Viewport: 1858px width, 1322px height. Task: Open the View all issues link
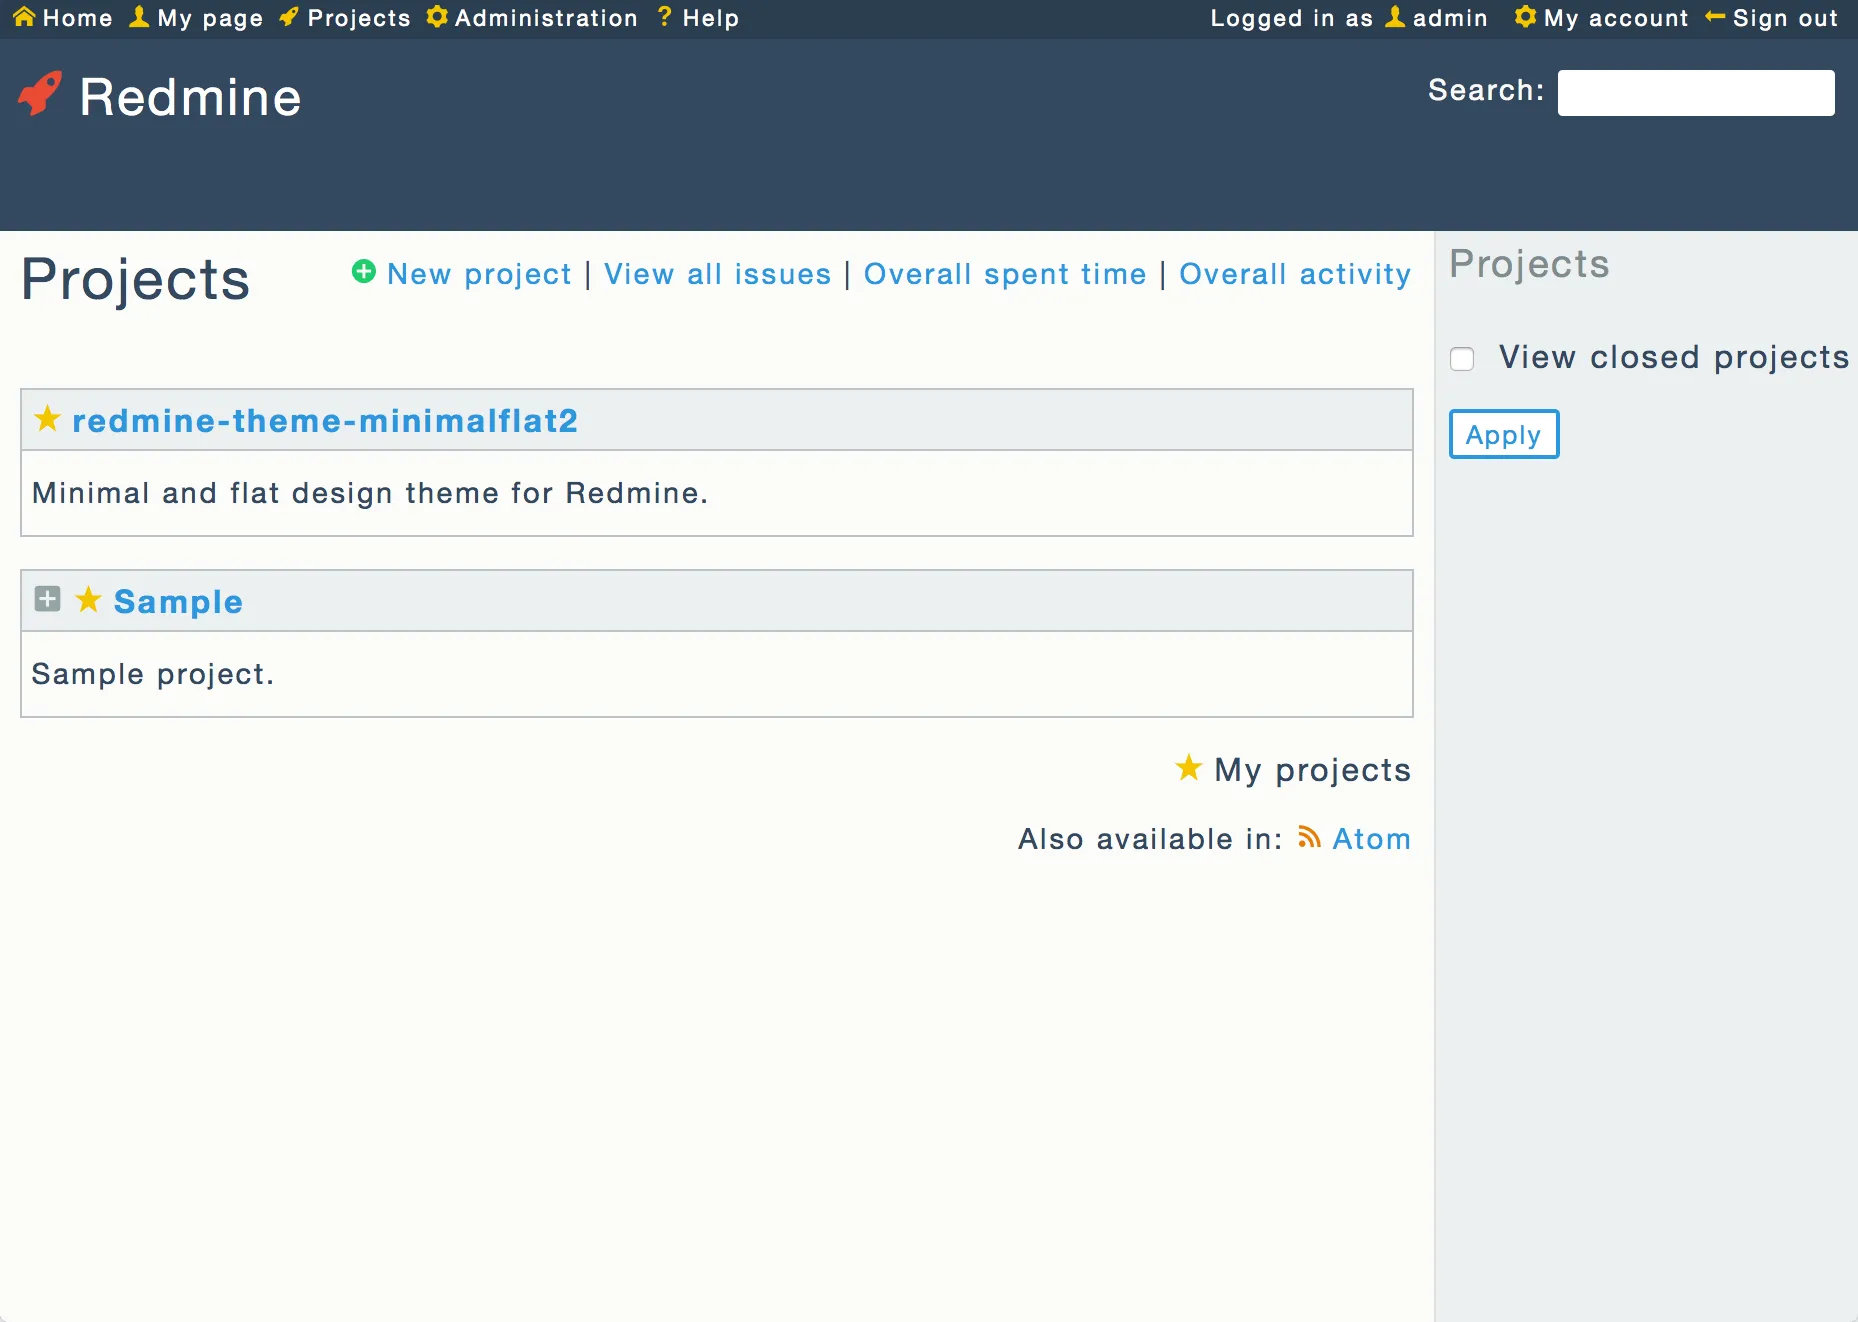[717, 274]
